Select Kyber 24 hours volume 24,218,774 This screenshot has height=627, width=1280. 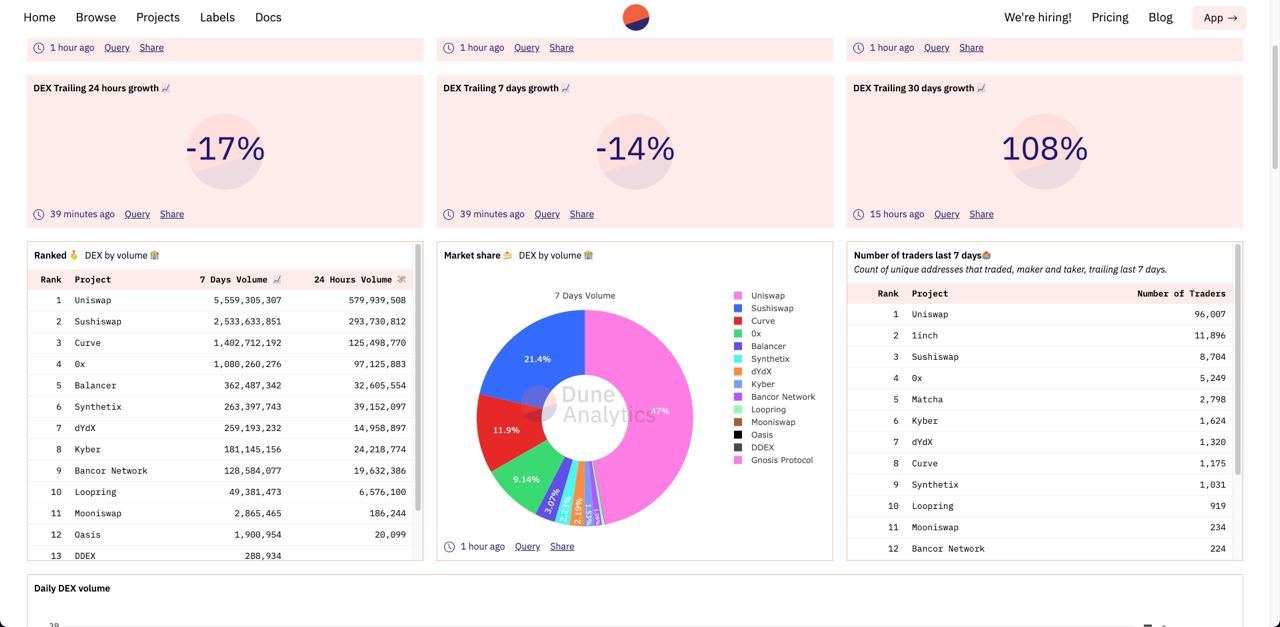pos(380,450)
